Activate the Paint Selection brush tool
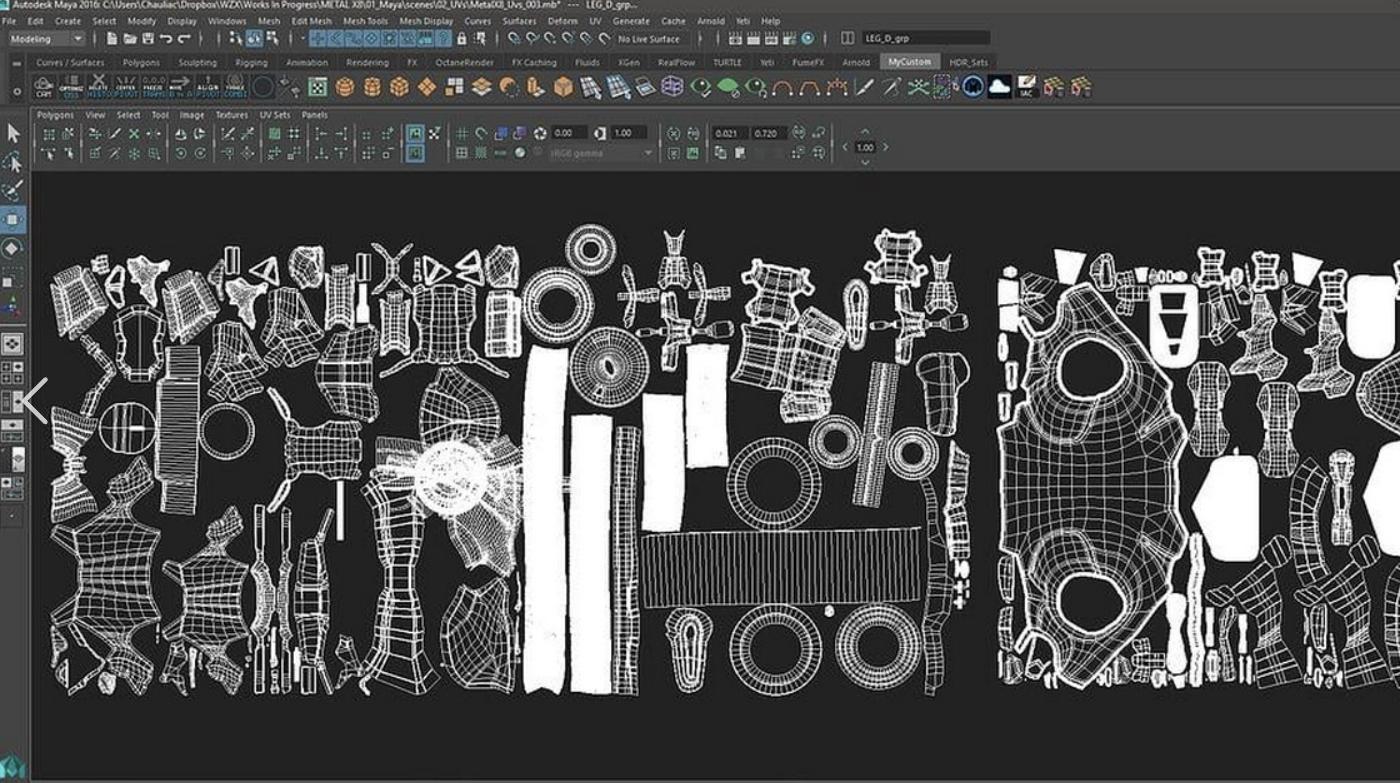The height and width of the screenshot is (783, 1400). (x=14, y=190)
